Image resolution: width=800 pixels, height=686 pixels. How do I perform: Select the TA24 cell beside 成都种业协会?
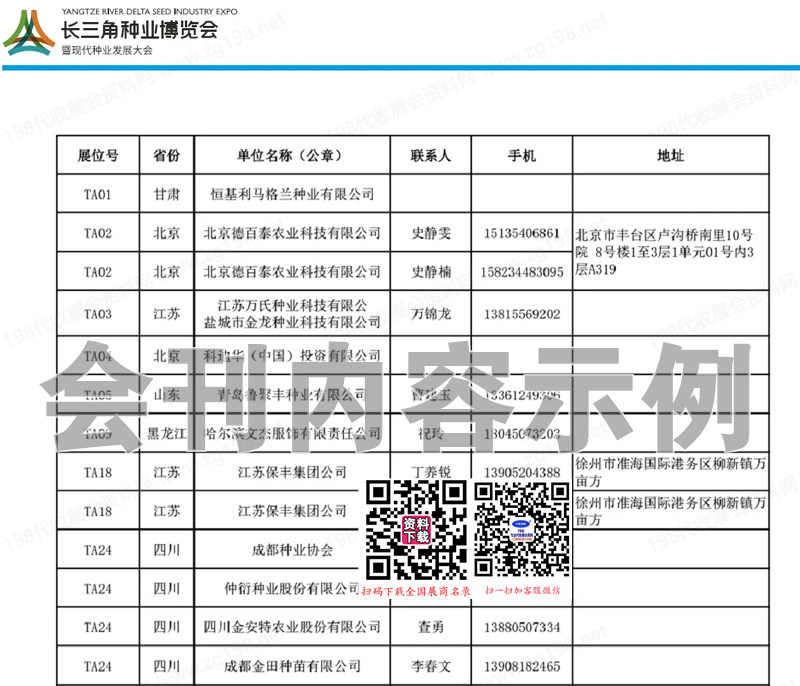[97, 550]
